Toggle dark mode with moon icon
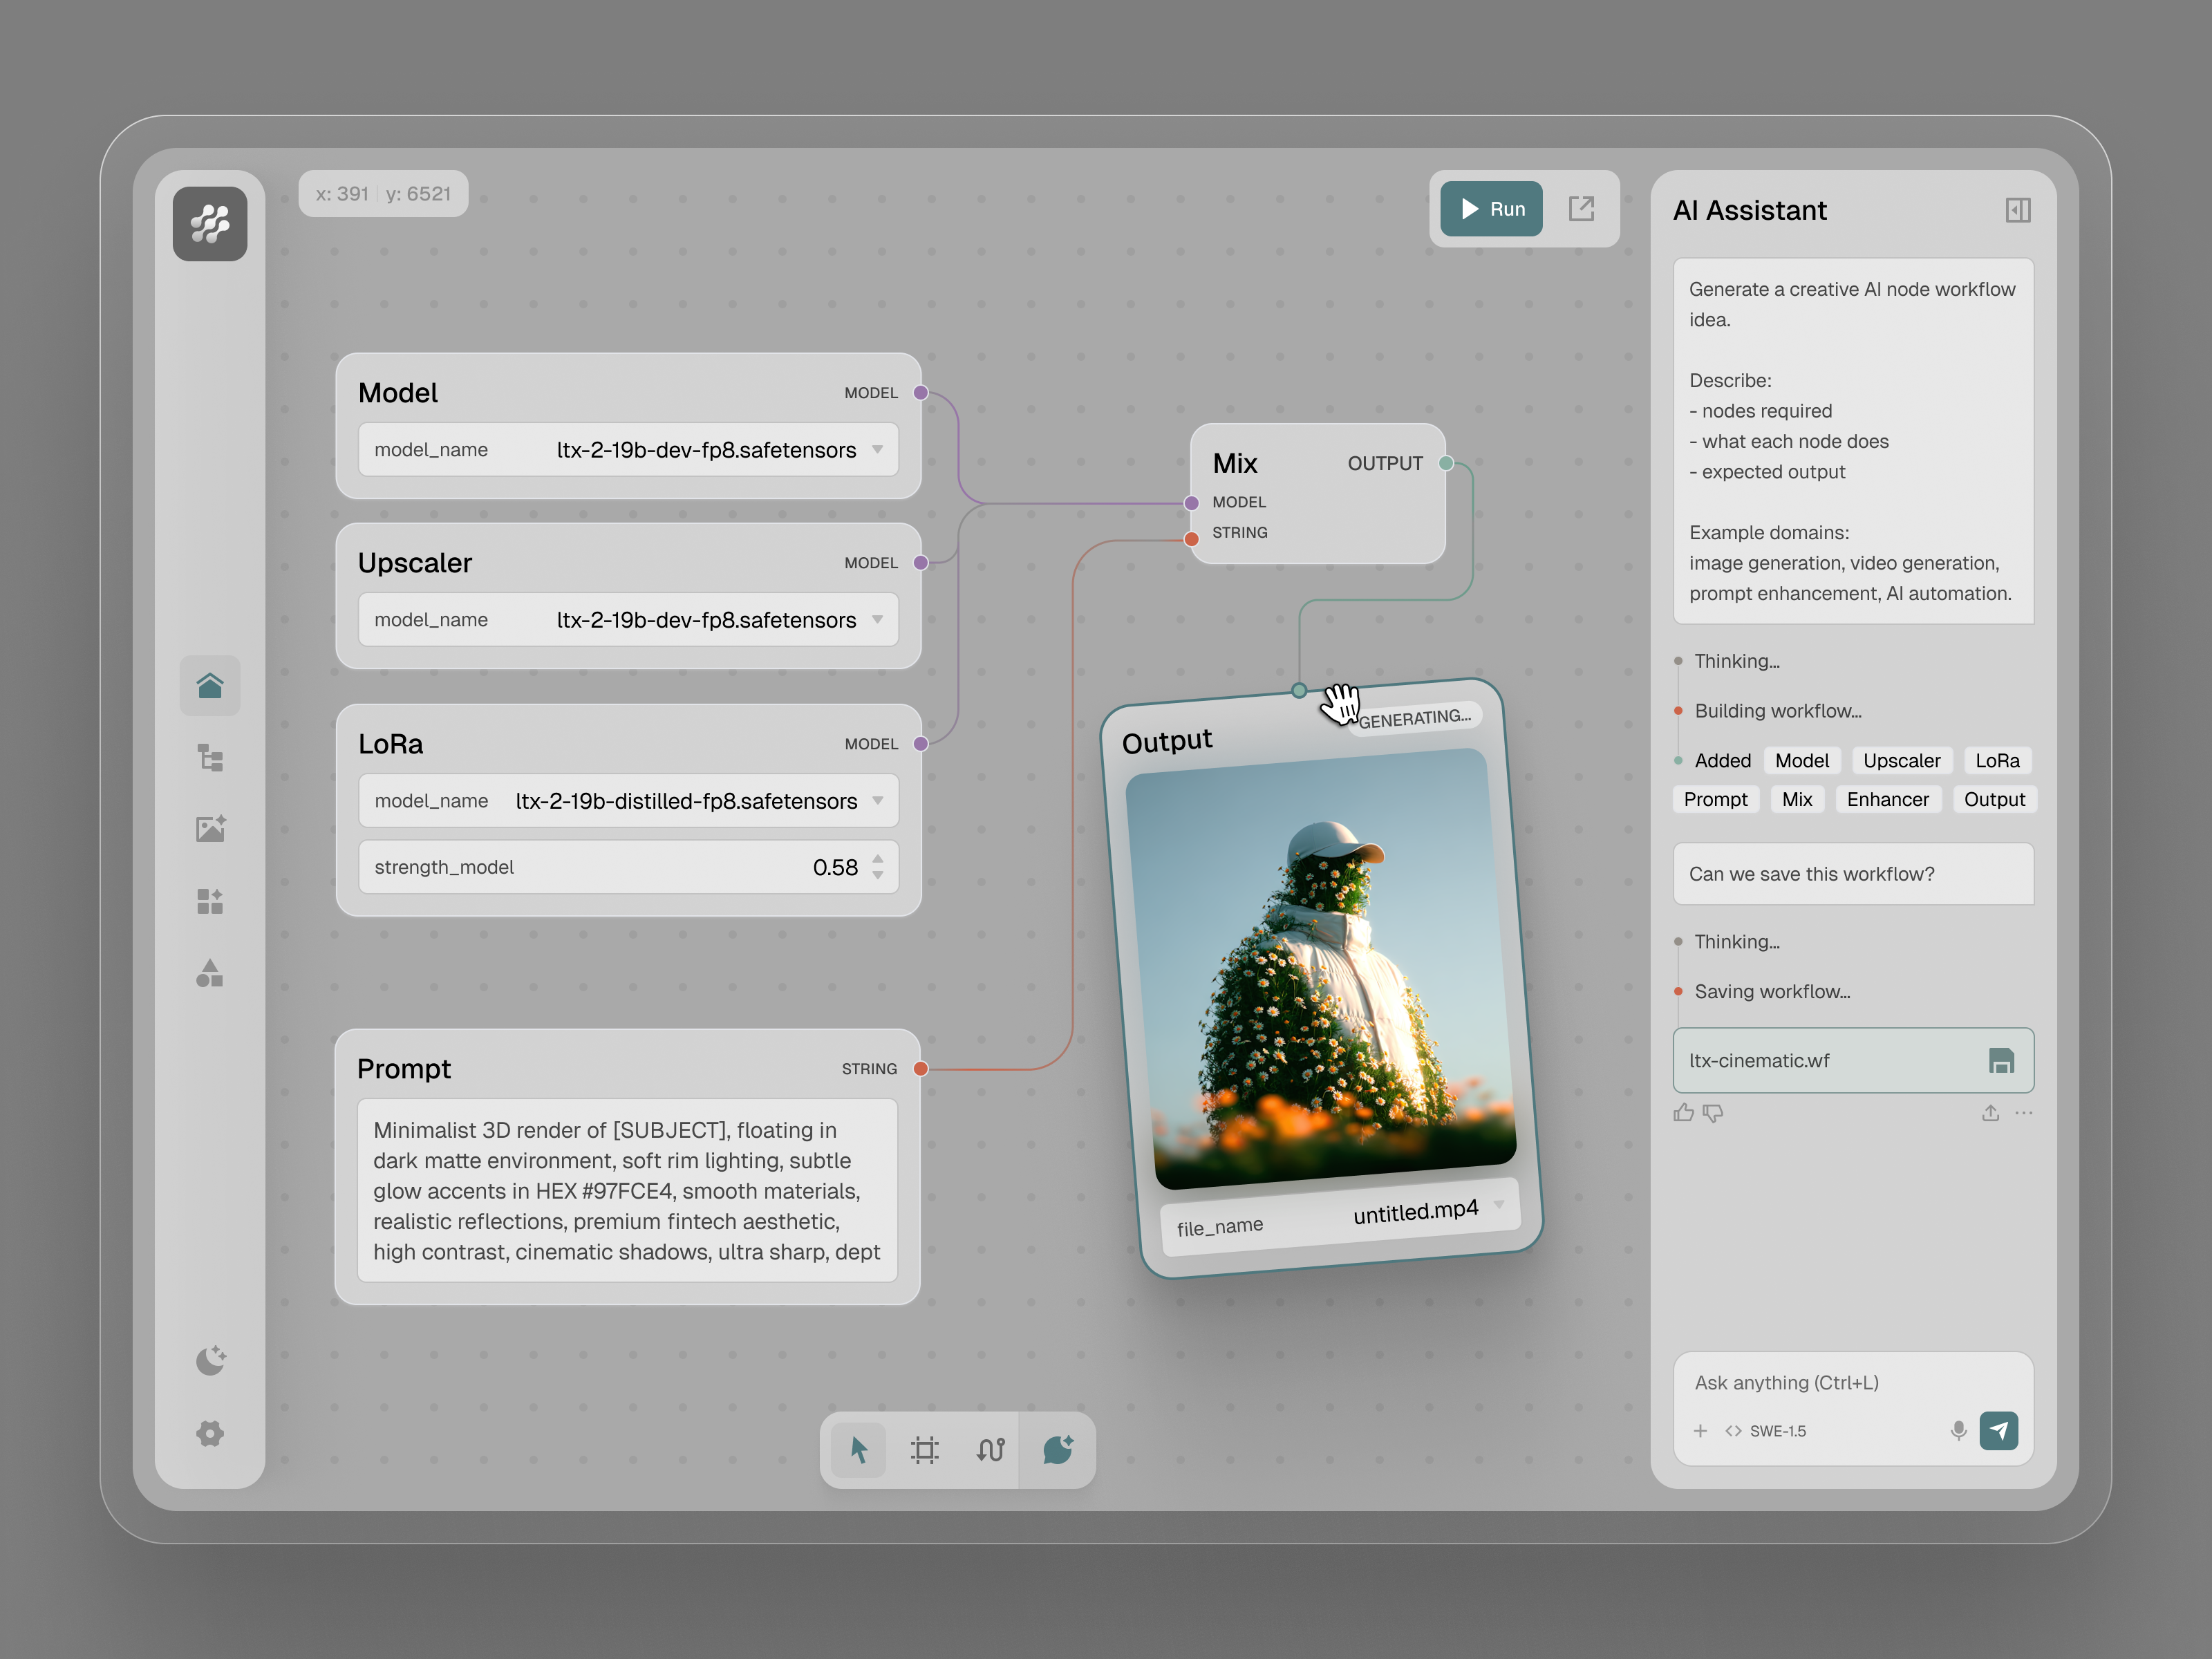Image resolution: width=2212 pixels, height=1659 pixels. pos(210,1360)
